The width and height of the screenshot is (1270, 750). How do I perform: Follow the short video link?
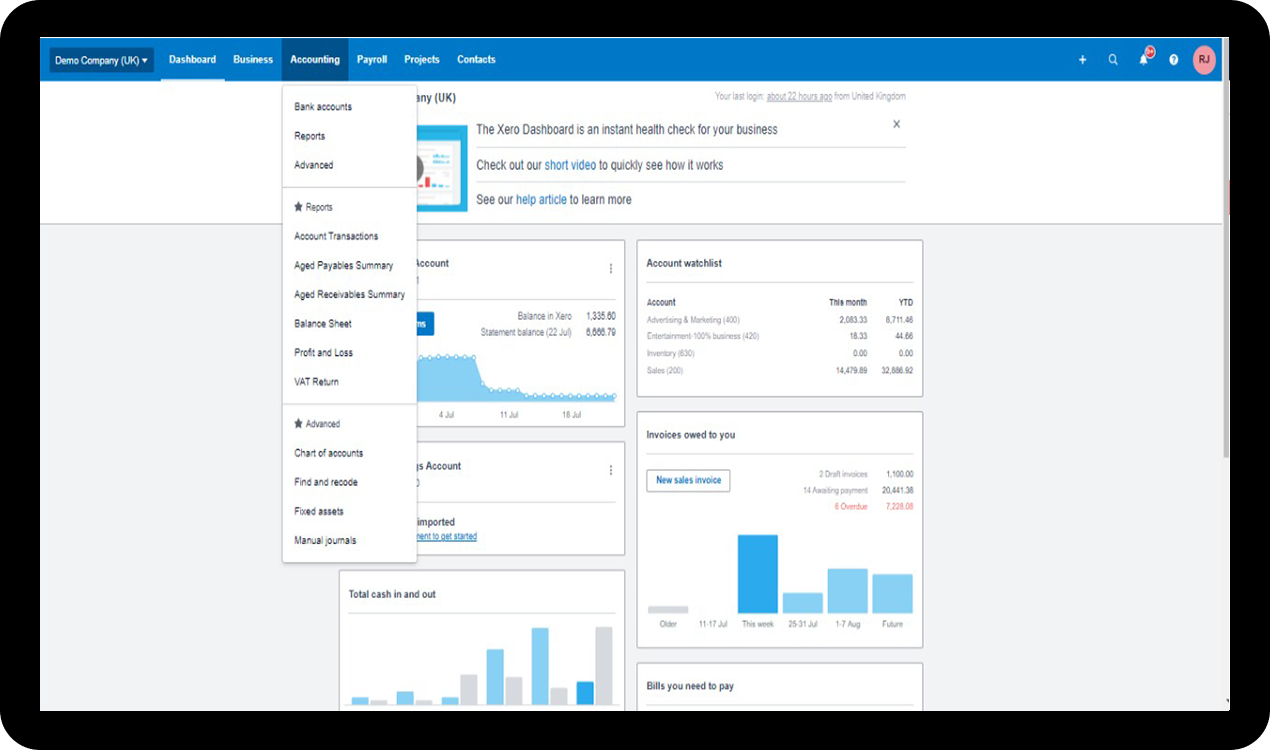(x=570, y=165)
